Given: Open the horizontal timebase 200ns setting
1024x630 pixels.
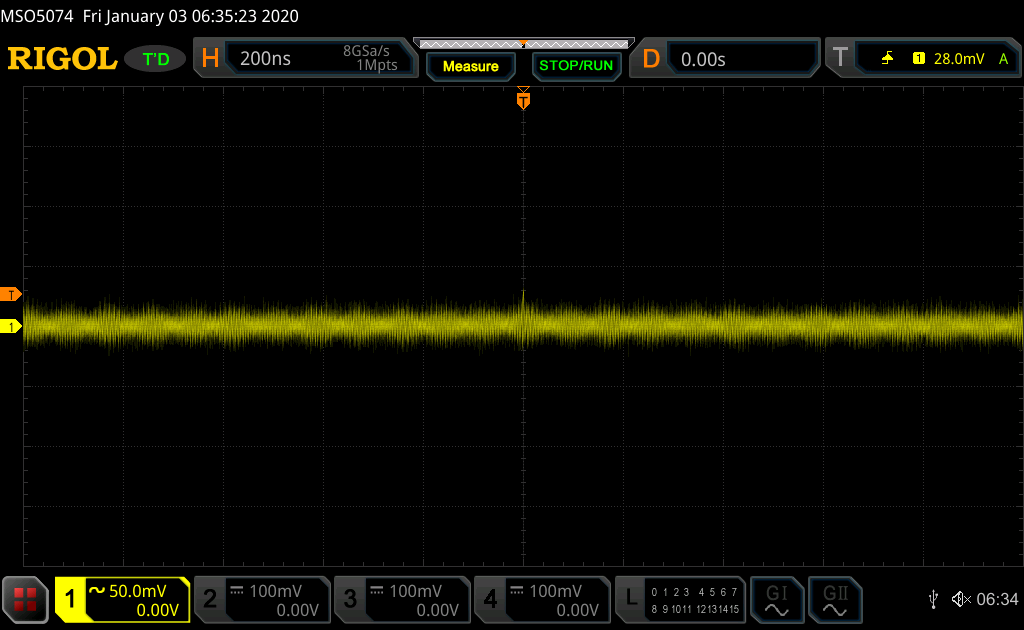Looking at the screenshot, I should point(306,58).
